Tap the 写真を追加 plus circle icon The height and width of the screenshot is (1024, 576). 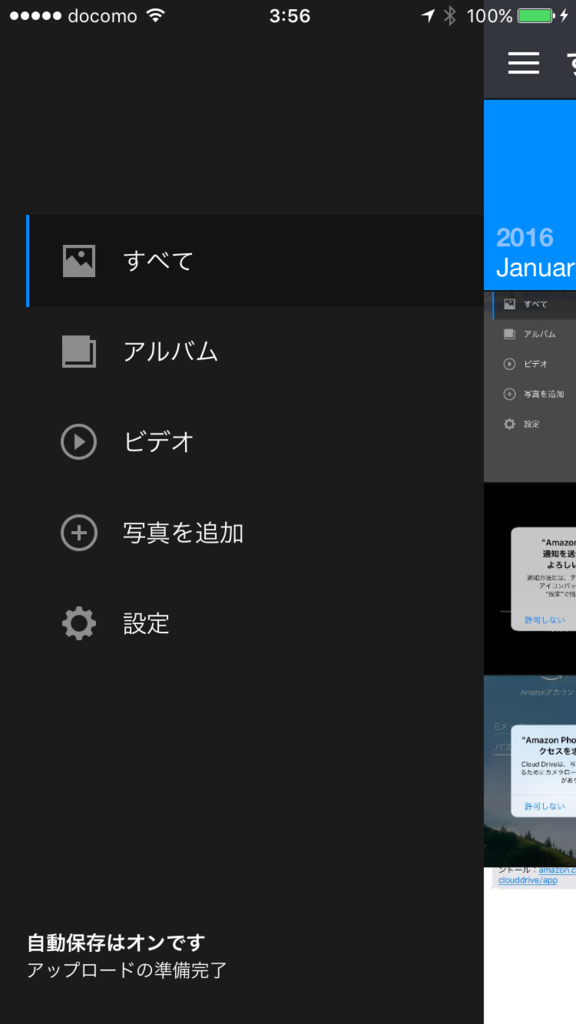79,533
